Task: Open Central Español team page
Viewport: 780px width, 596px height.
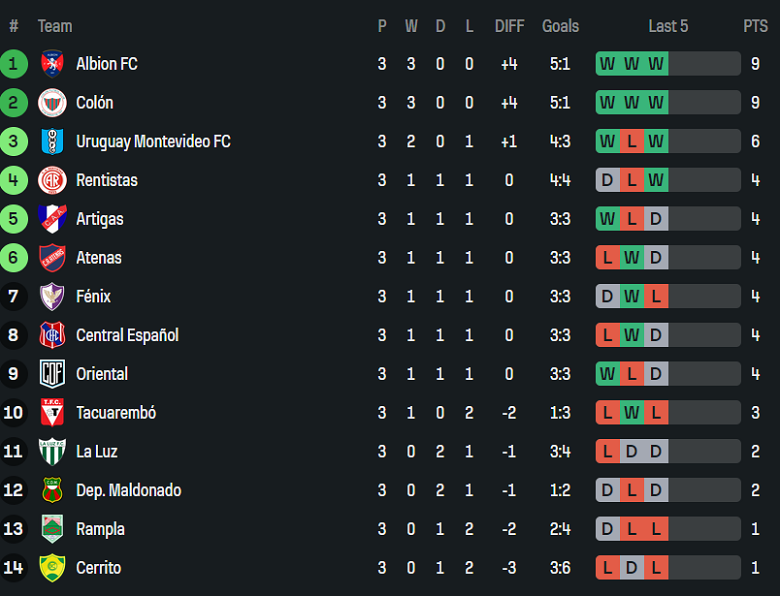Action: 127,335
